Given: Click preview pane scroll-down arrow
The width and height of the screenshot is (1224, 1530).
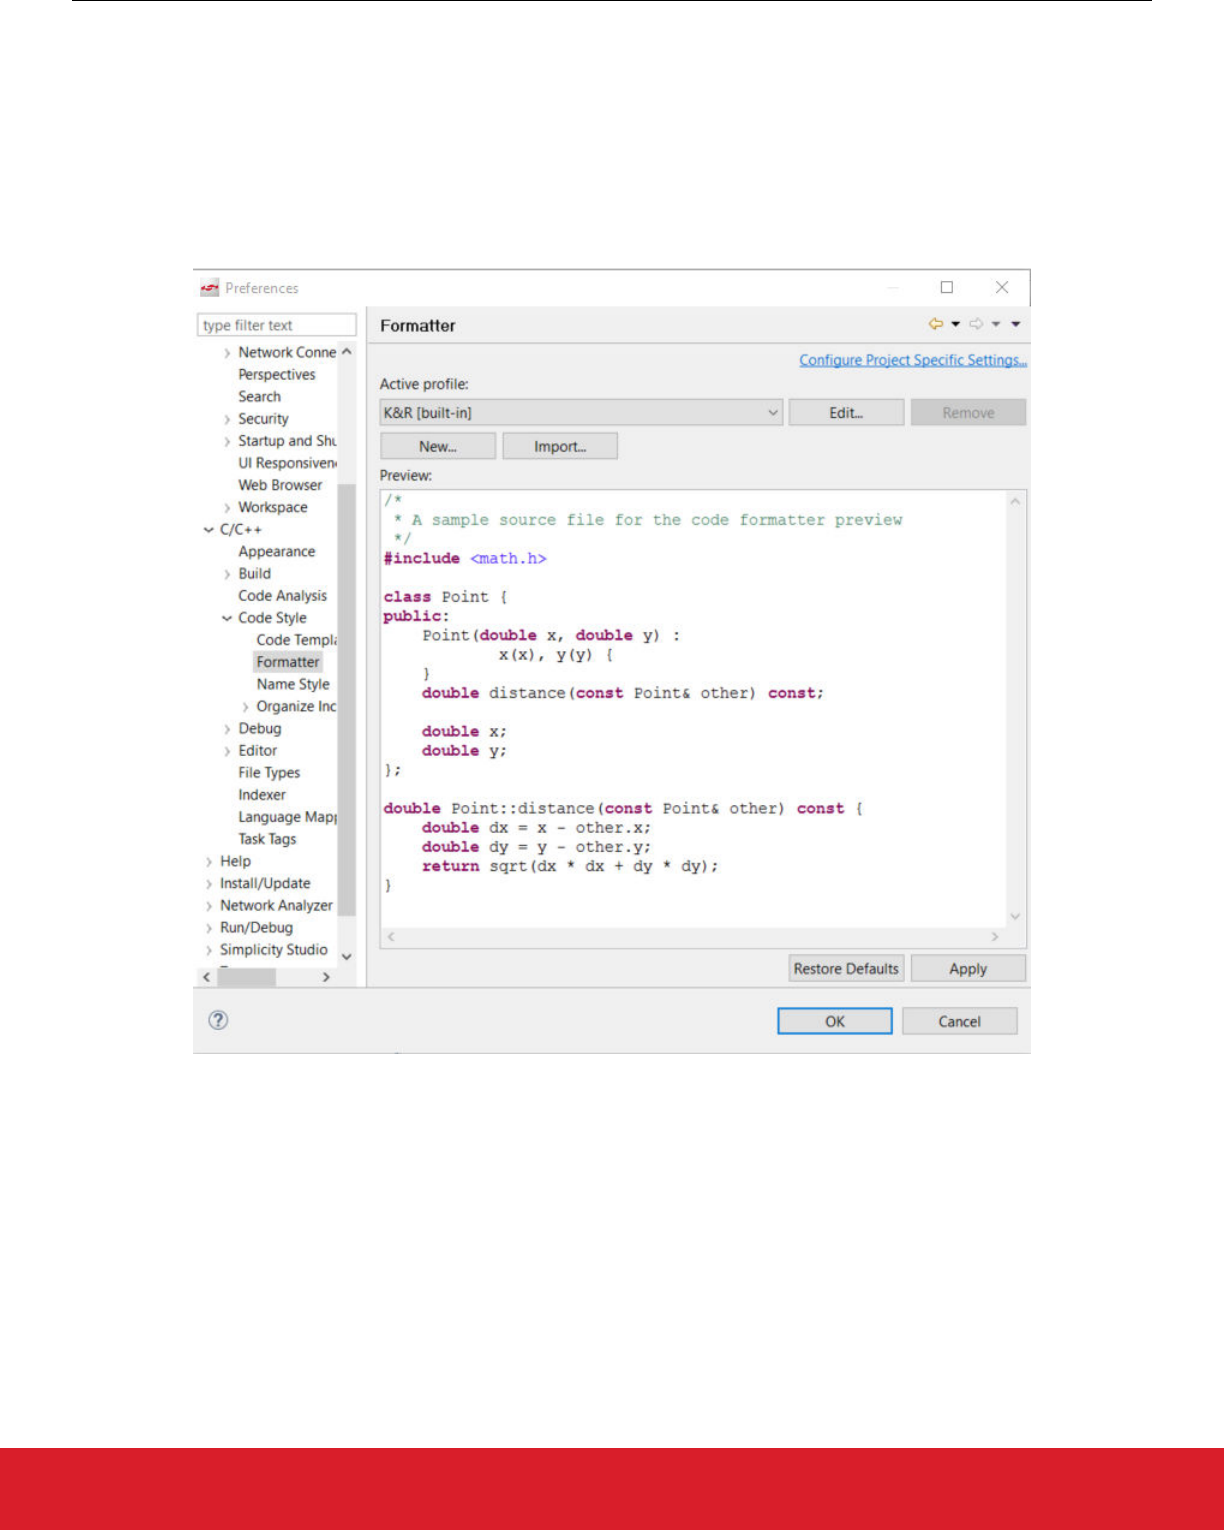Looking at the screenshot, I should click(1015, 916).
